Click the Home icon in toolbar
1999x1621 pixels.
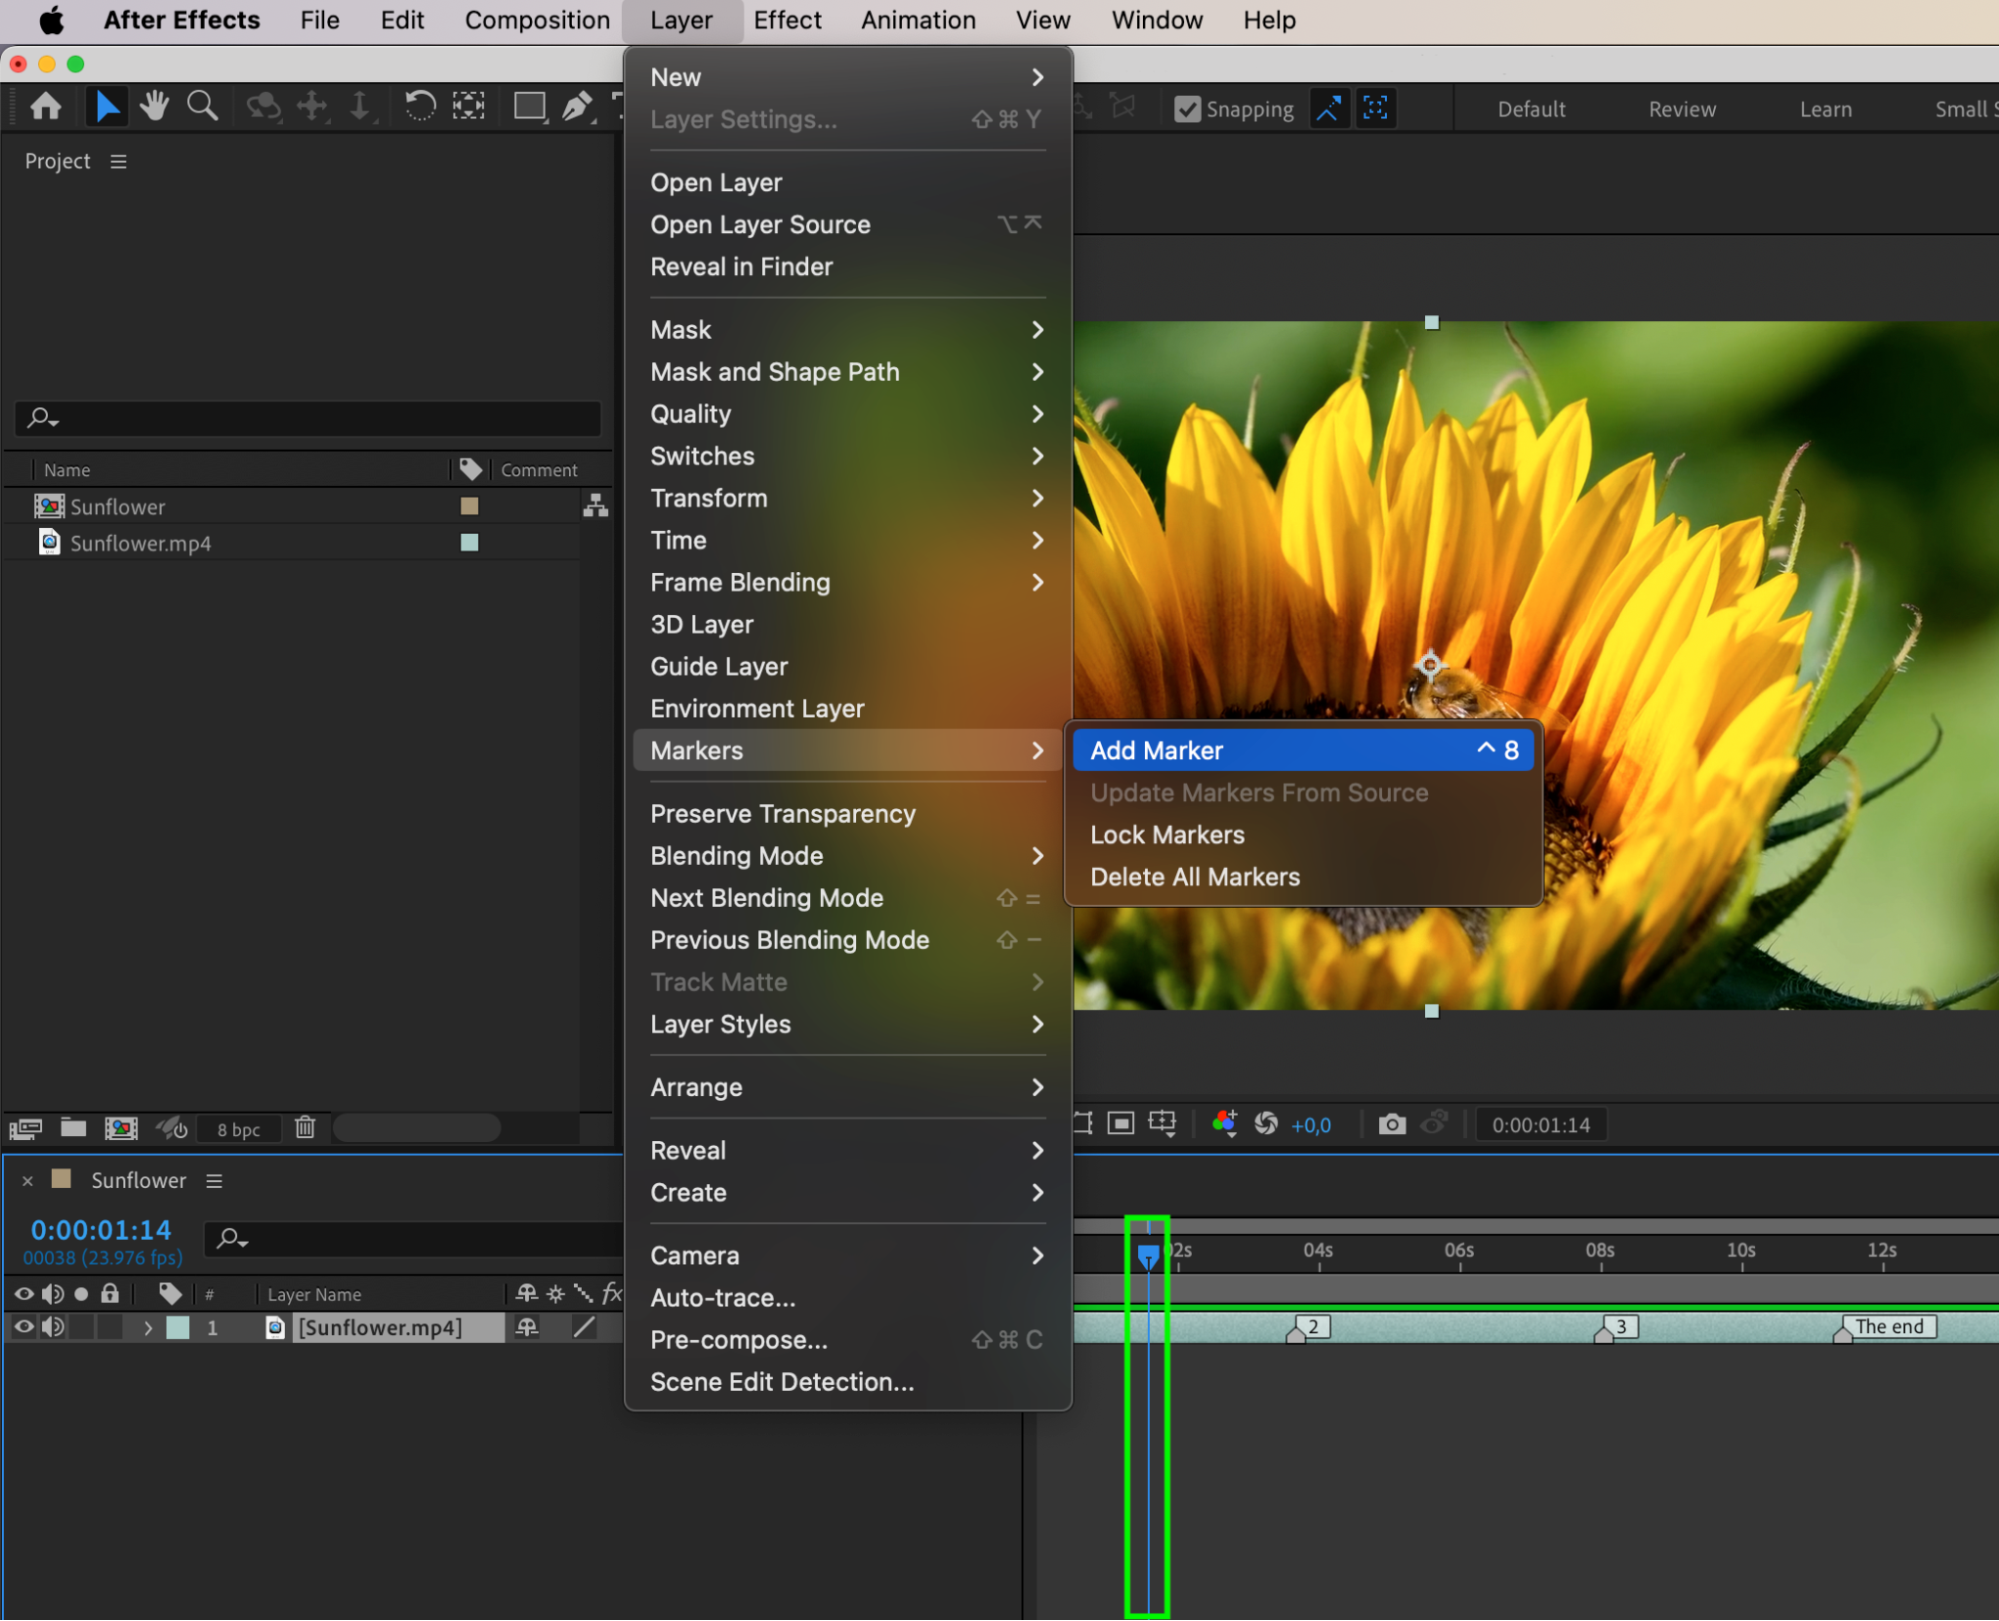pyautogui.click(x=46, y=106)
